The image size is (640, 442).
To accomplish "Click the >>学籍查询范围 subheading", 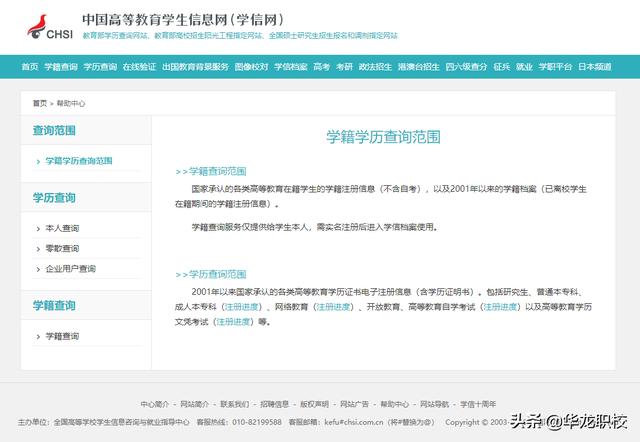I will (211, 171).
